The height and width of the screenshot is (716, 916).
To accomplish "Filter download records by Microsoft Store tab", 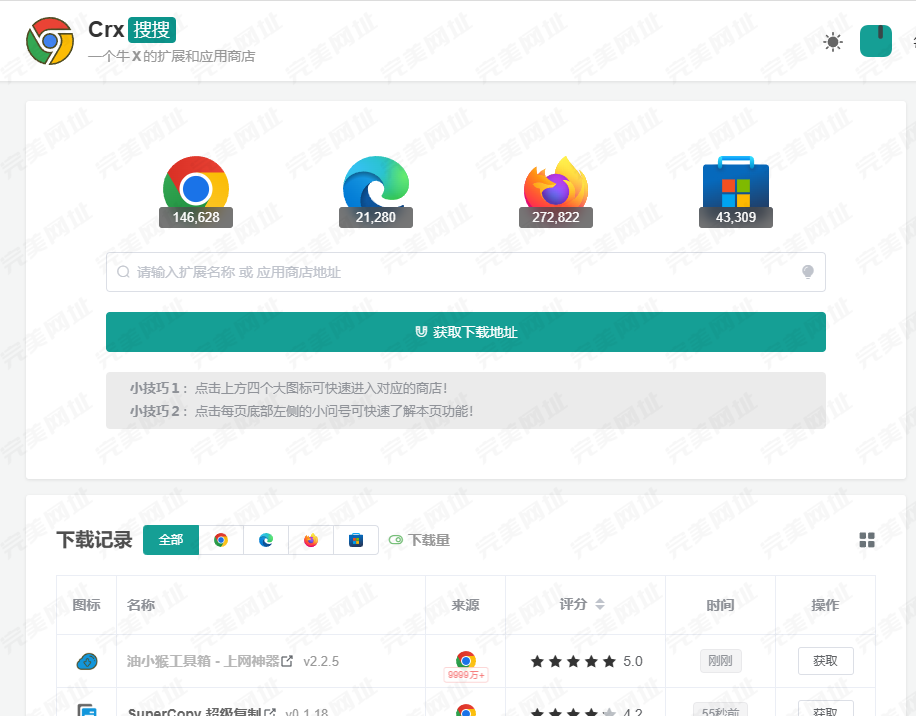I will click(x=356, y=540).
